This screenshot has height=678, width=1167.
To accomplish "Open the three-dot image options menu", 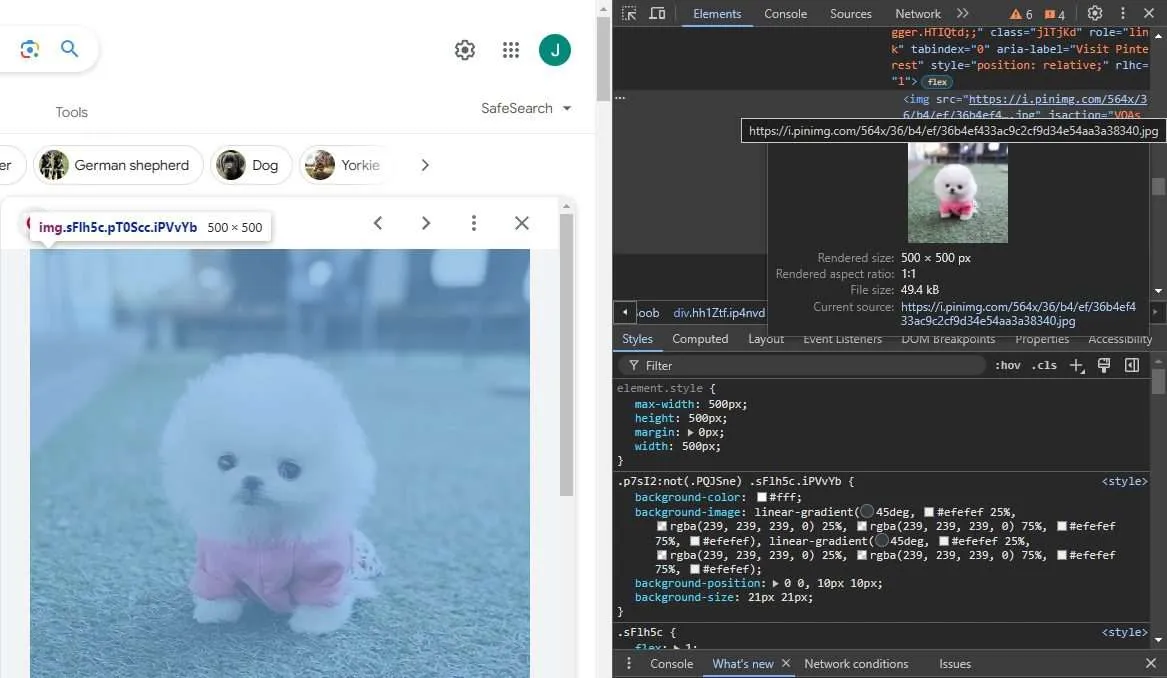I will pyautogui.click(x=473, y=223).
